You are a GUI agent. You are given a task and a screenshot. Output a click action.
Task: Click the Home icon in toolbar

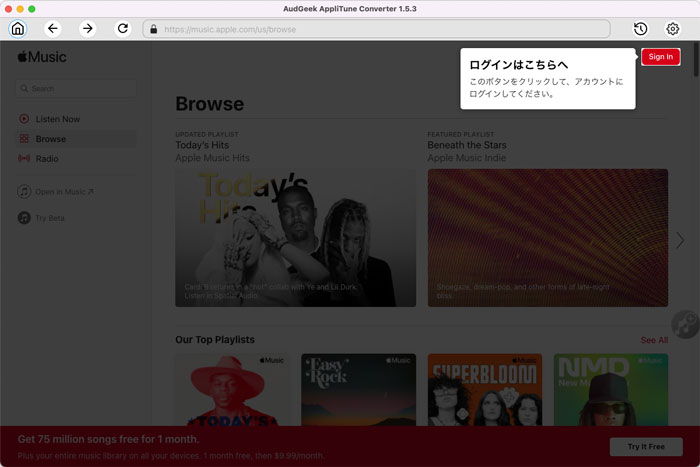(18, 29)
